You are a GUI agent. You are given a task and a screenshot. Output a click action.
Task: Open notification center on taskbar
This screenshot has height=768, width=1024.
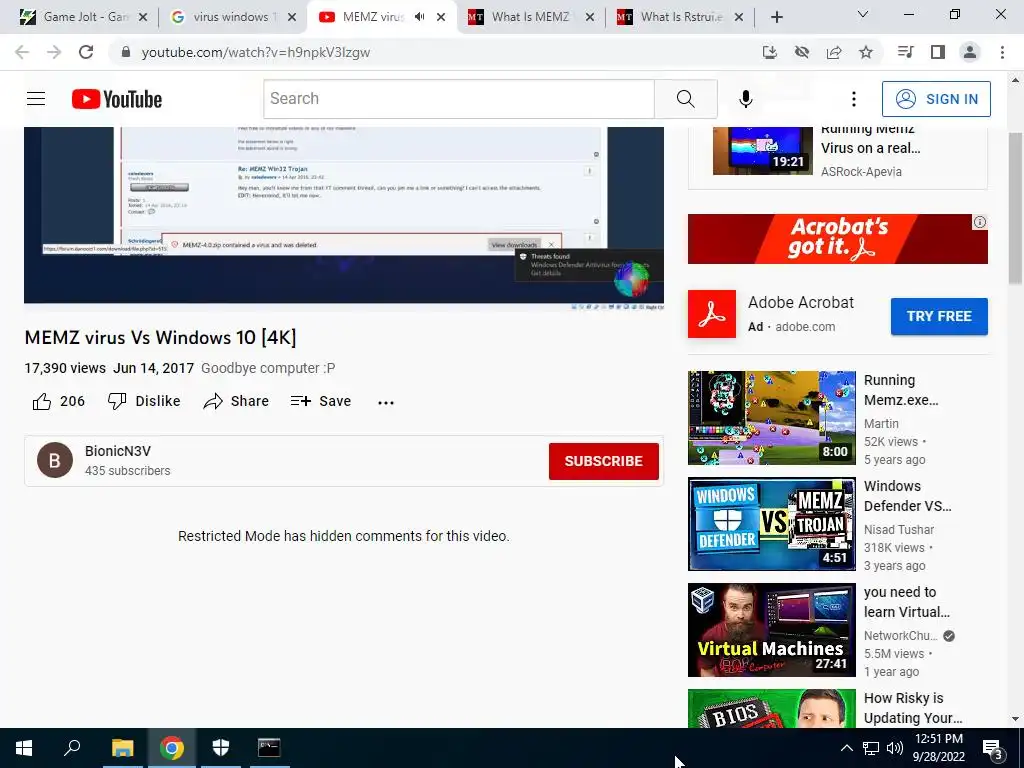(992, 748)
